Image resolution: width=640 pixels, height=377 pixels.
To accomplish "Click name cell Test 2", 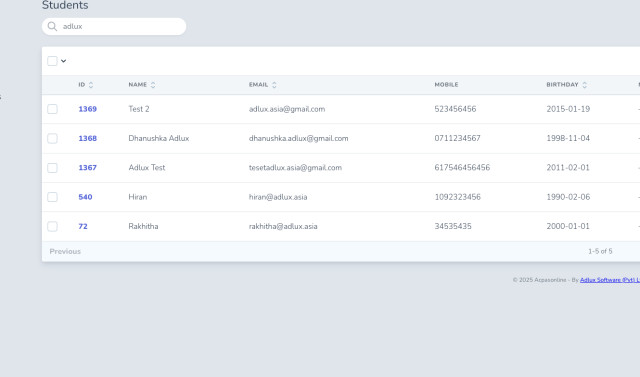I will pos(139,109).
